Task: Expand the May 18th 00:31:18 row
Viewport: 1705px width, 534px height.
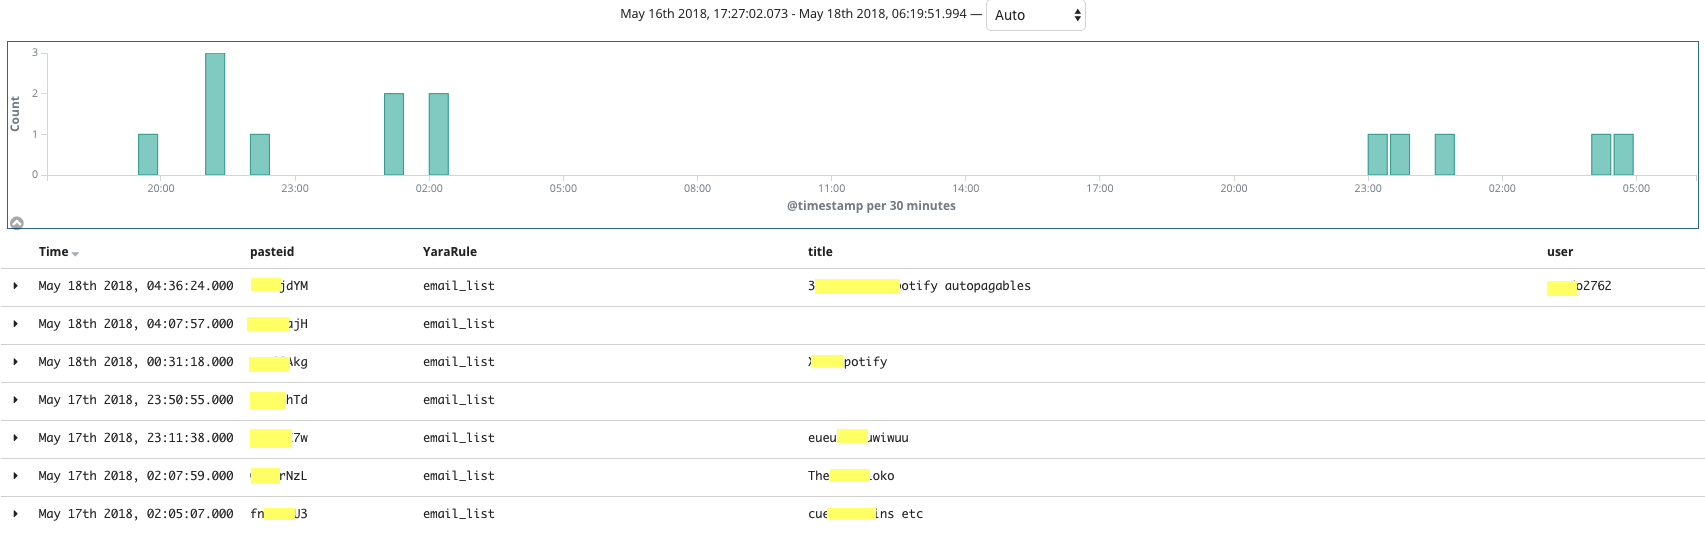Action: click(16, 362)
